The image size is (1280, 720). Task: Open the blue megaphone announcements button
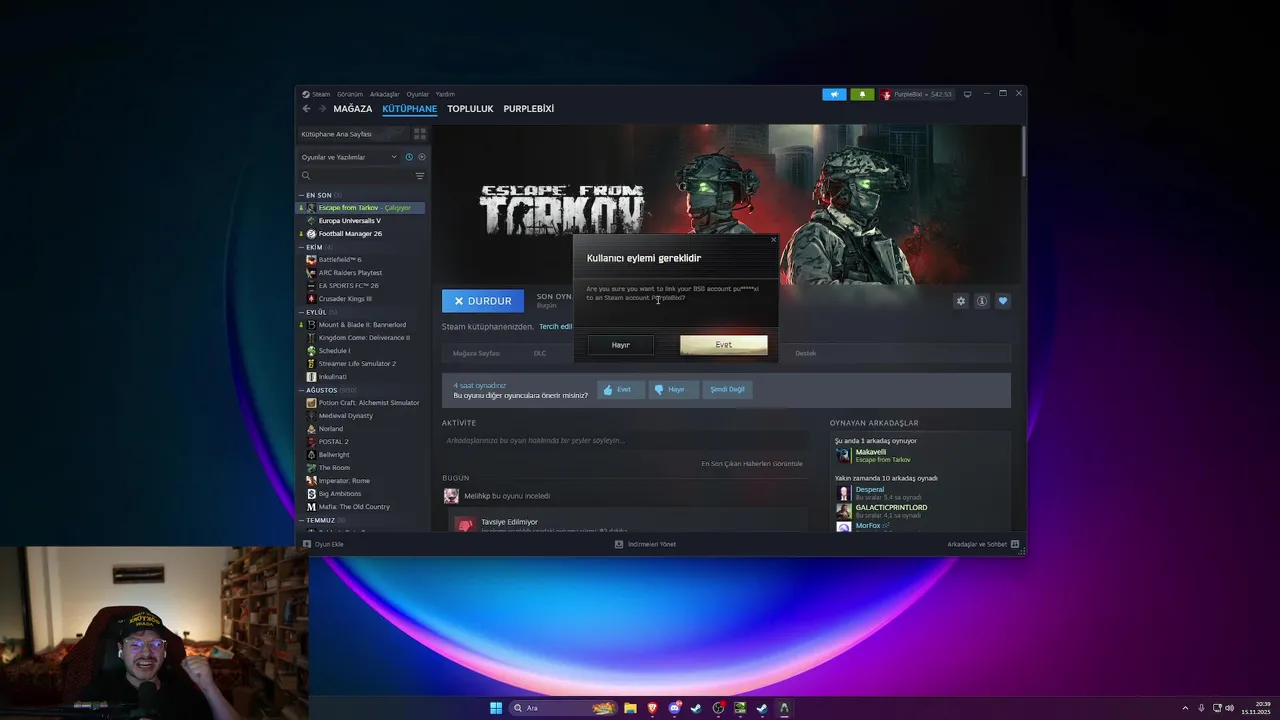834,94
